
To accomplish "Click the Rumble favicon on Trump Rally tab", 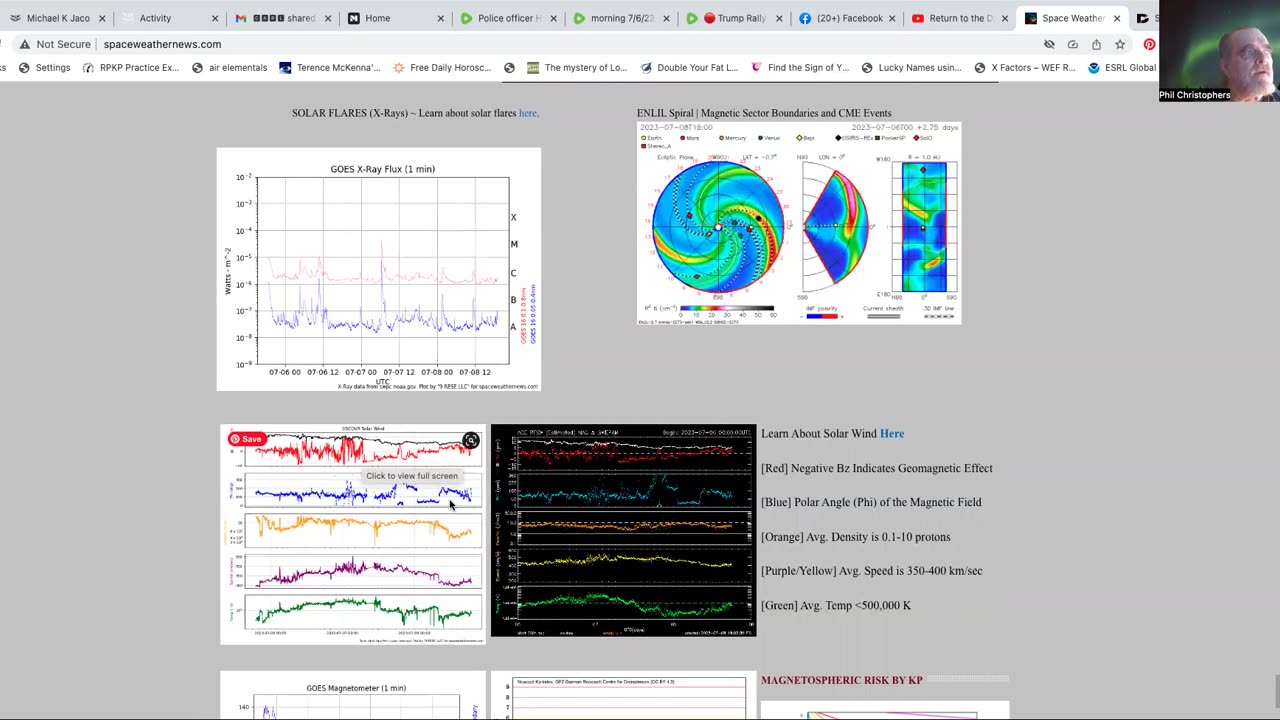I will (692, 18).
